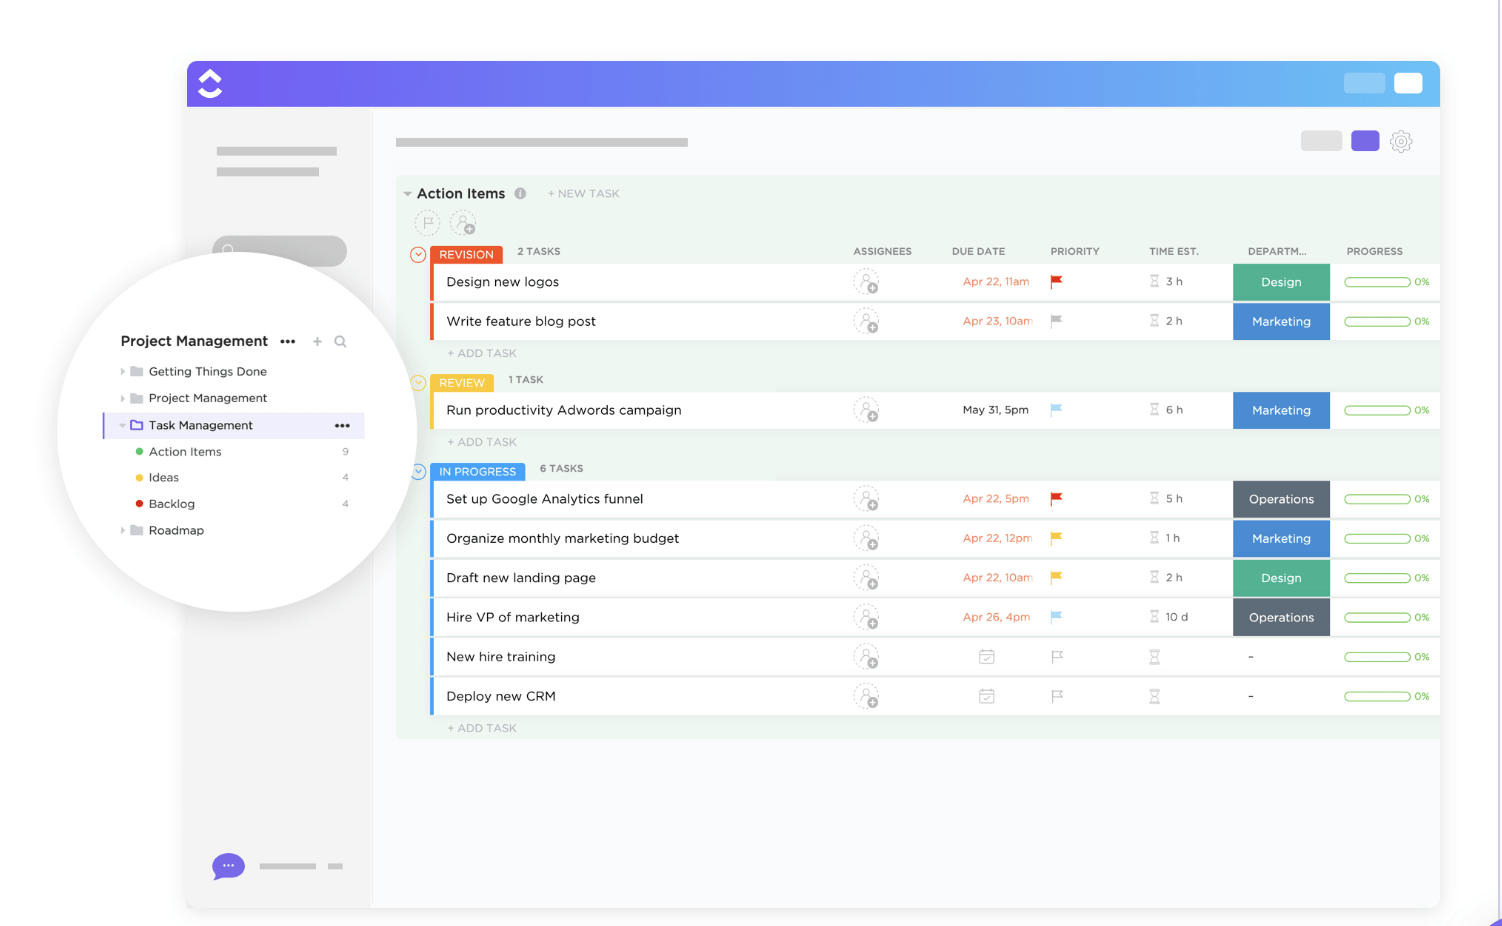
Task: Open the Backlog list in sidebar
Action: 172,504
